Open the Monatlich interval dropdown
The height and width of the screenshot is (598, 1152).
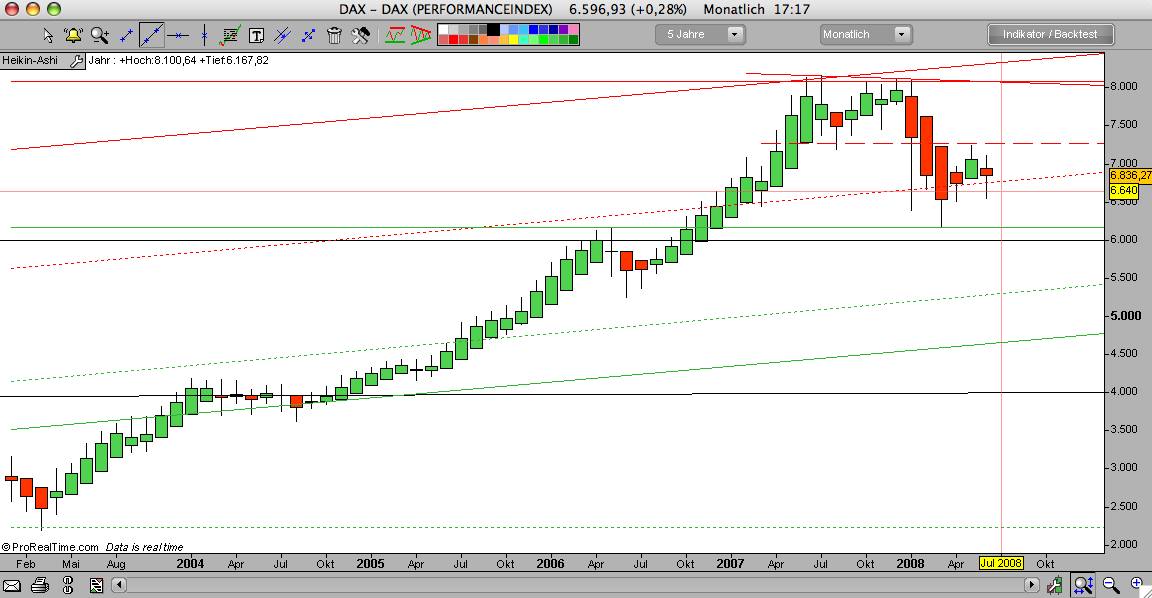[x=866, y=35]
